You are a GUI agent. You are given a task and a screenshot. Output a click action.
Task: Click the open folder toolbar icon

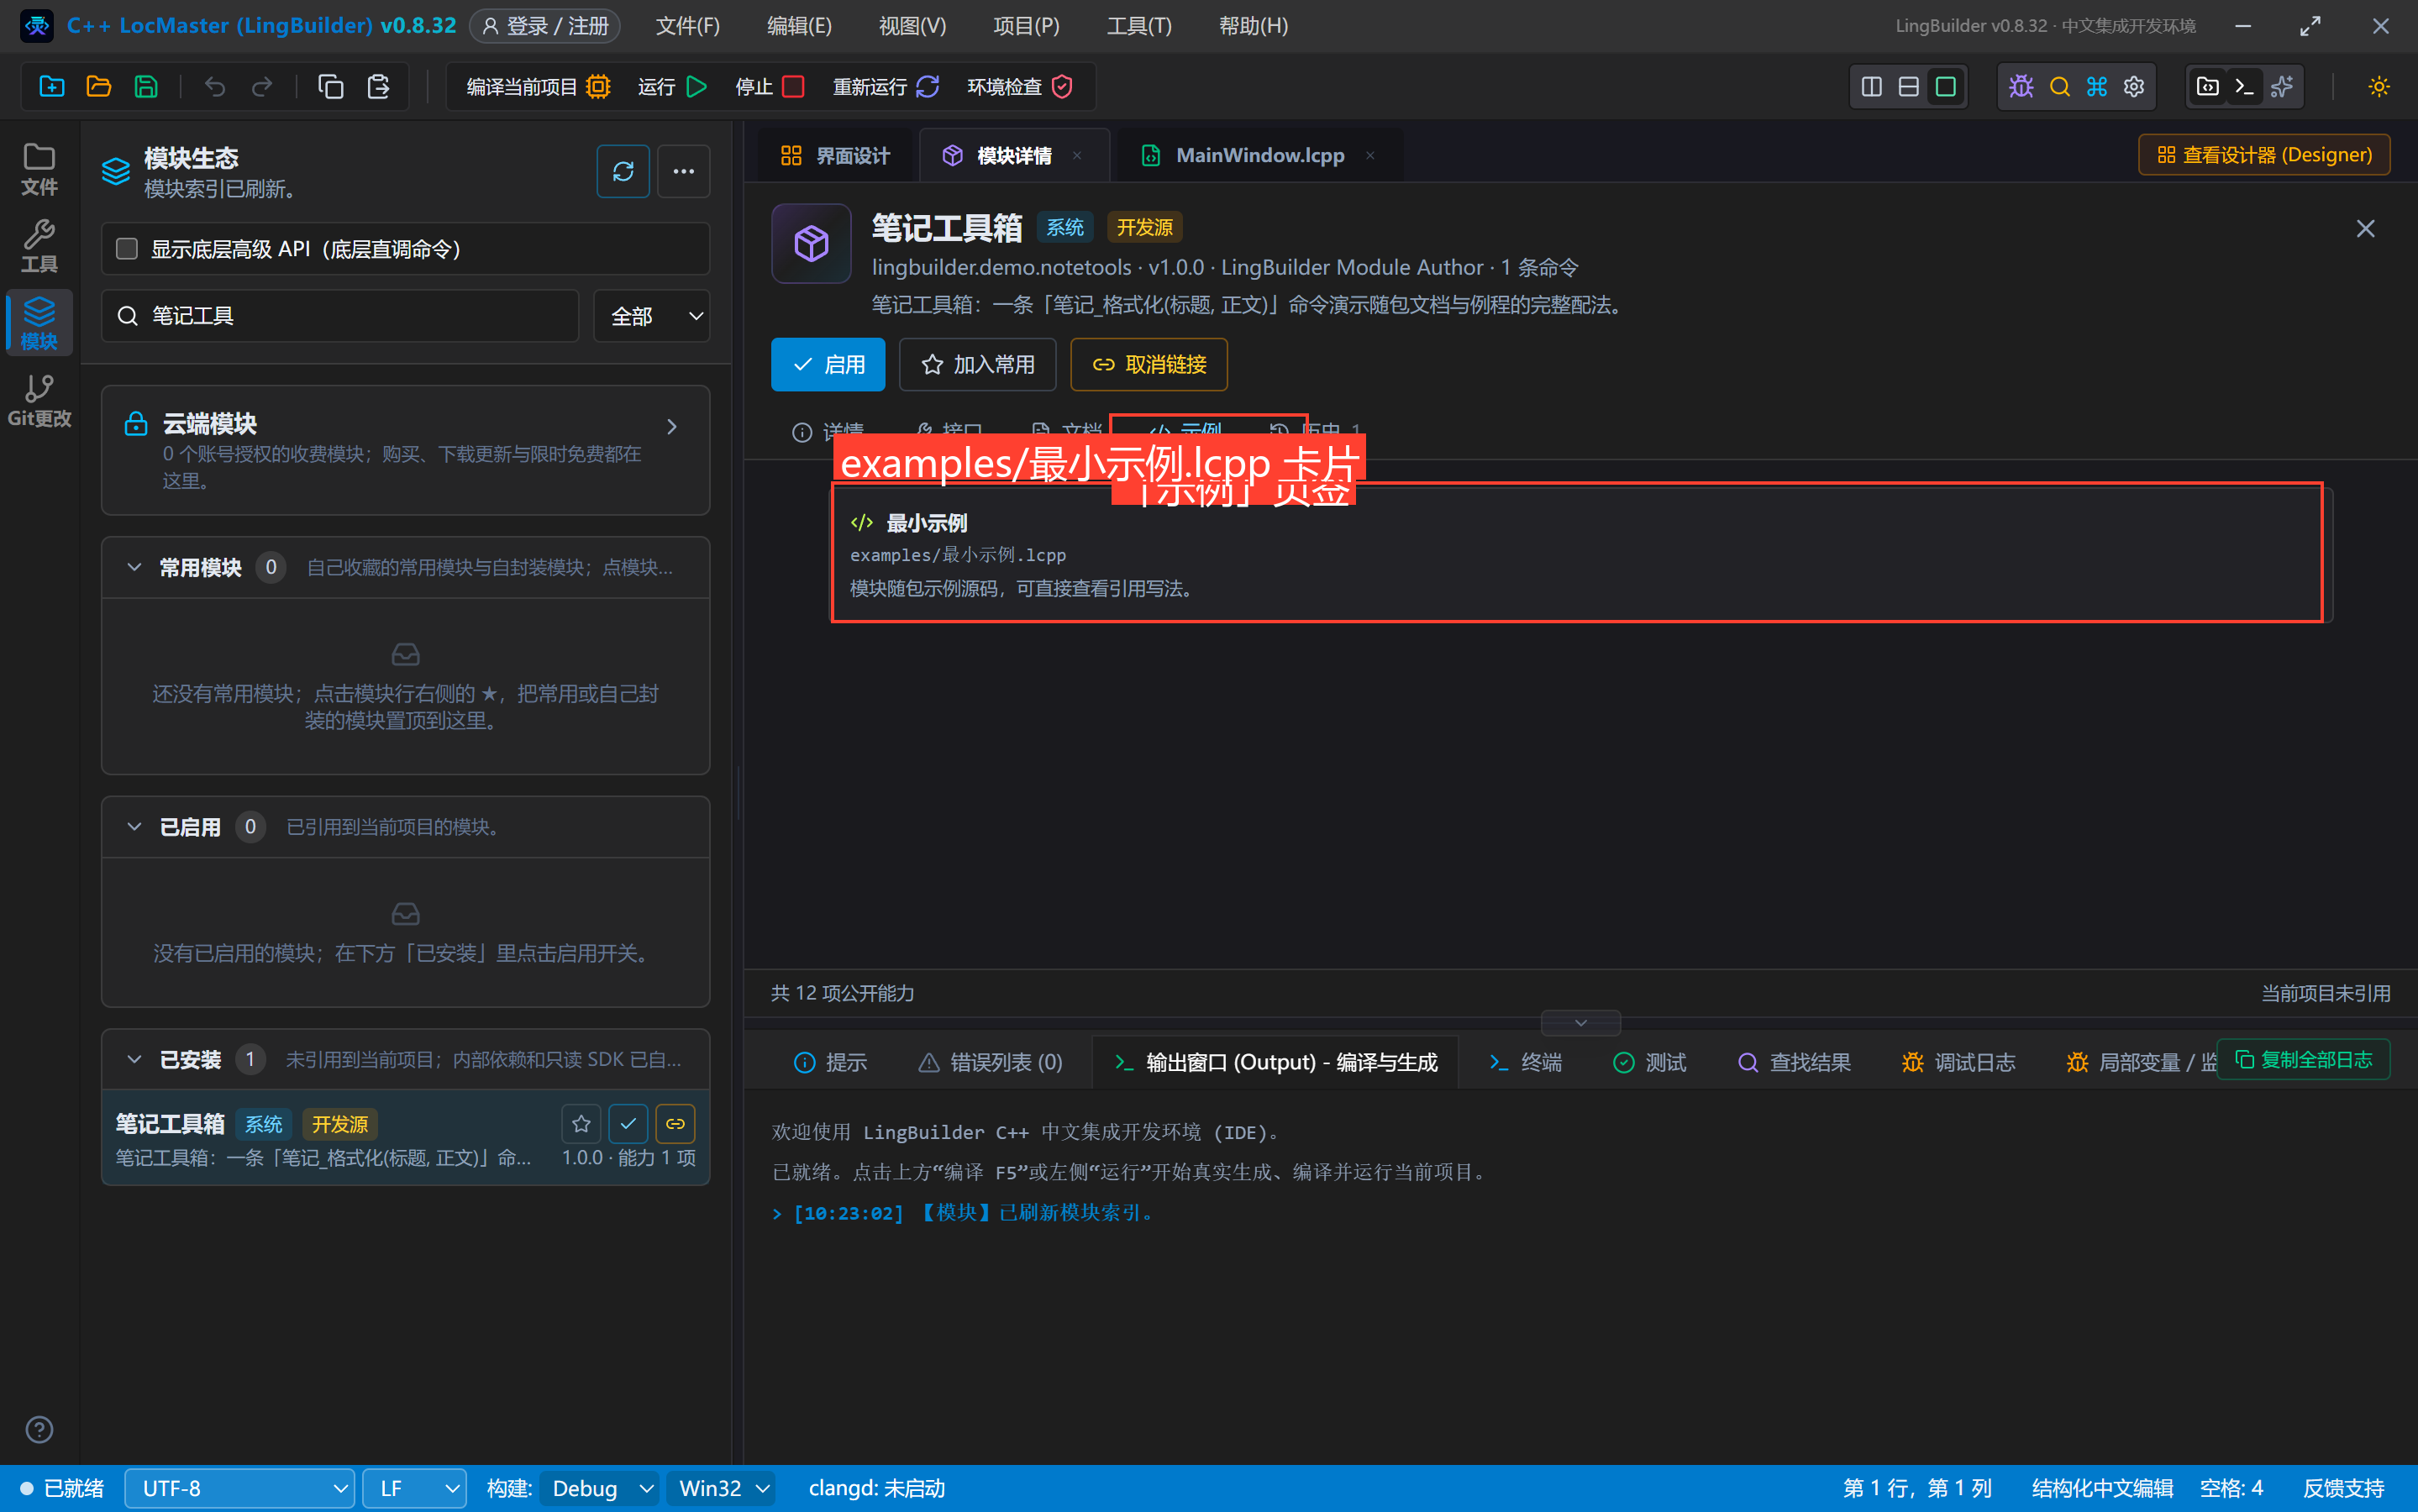pyautogui.click(x=99, y=87)
